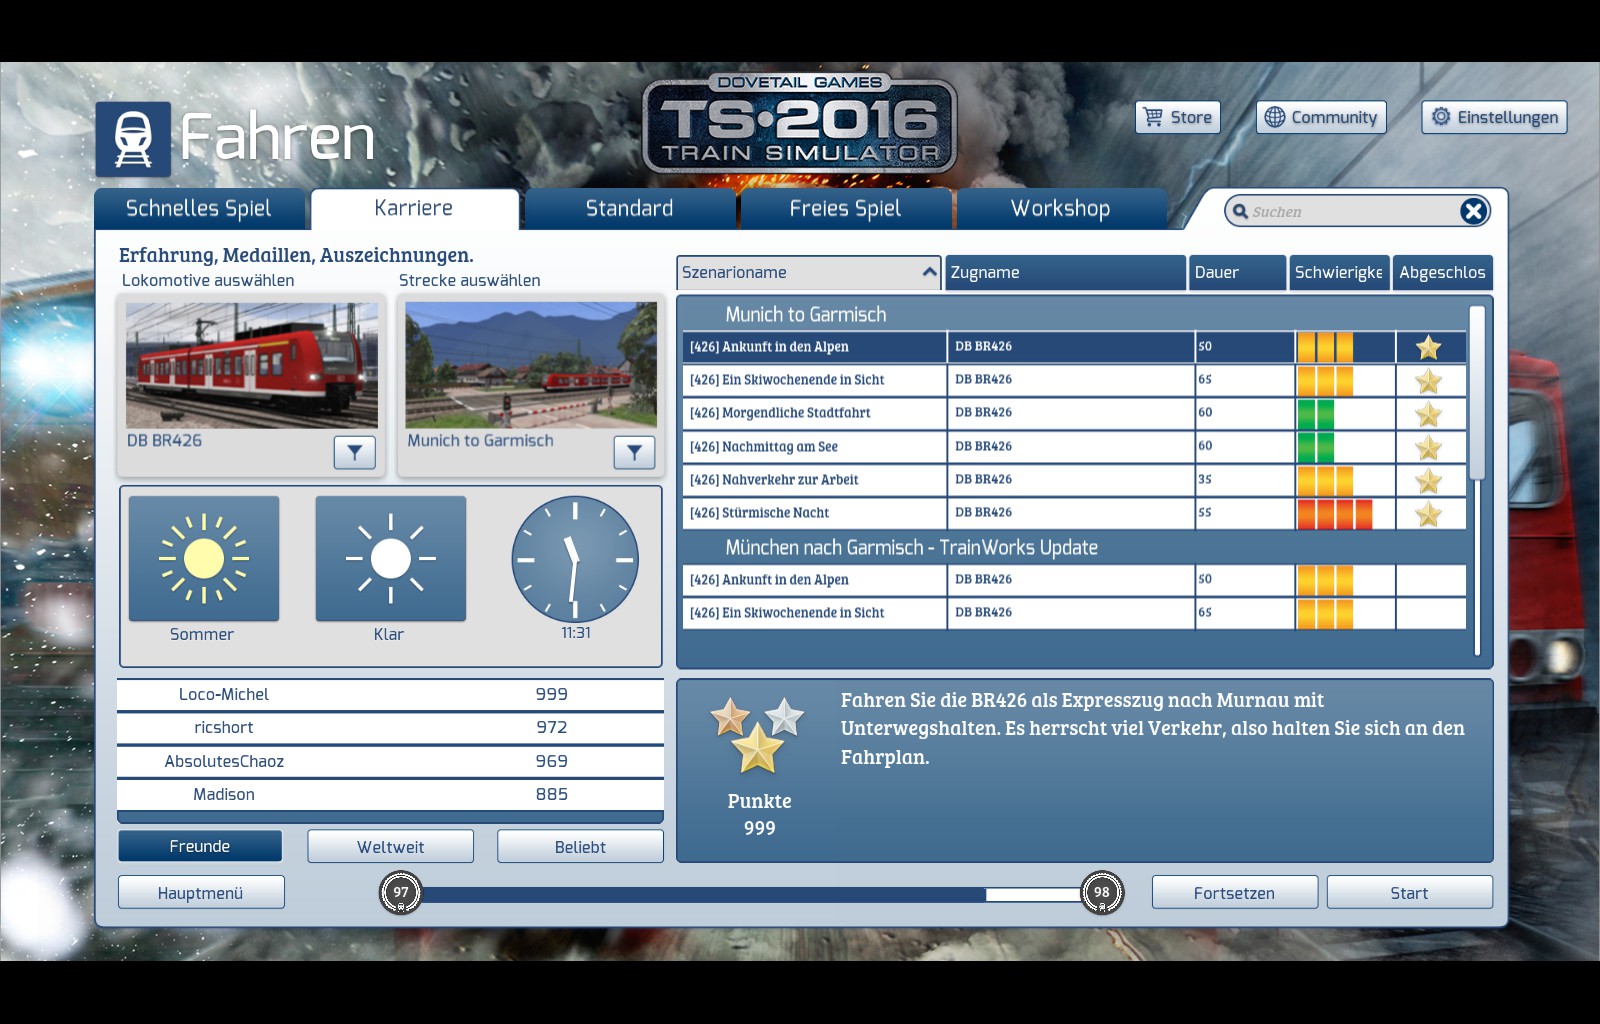Screen dimensions: 1600x1024
Task: Click the scenario list scrollbar
Action: [x=1477, y=392]
